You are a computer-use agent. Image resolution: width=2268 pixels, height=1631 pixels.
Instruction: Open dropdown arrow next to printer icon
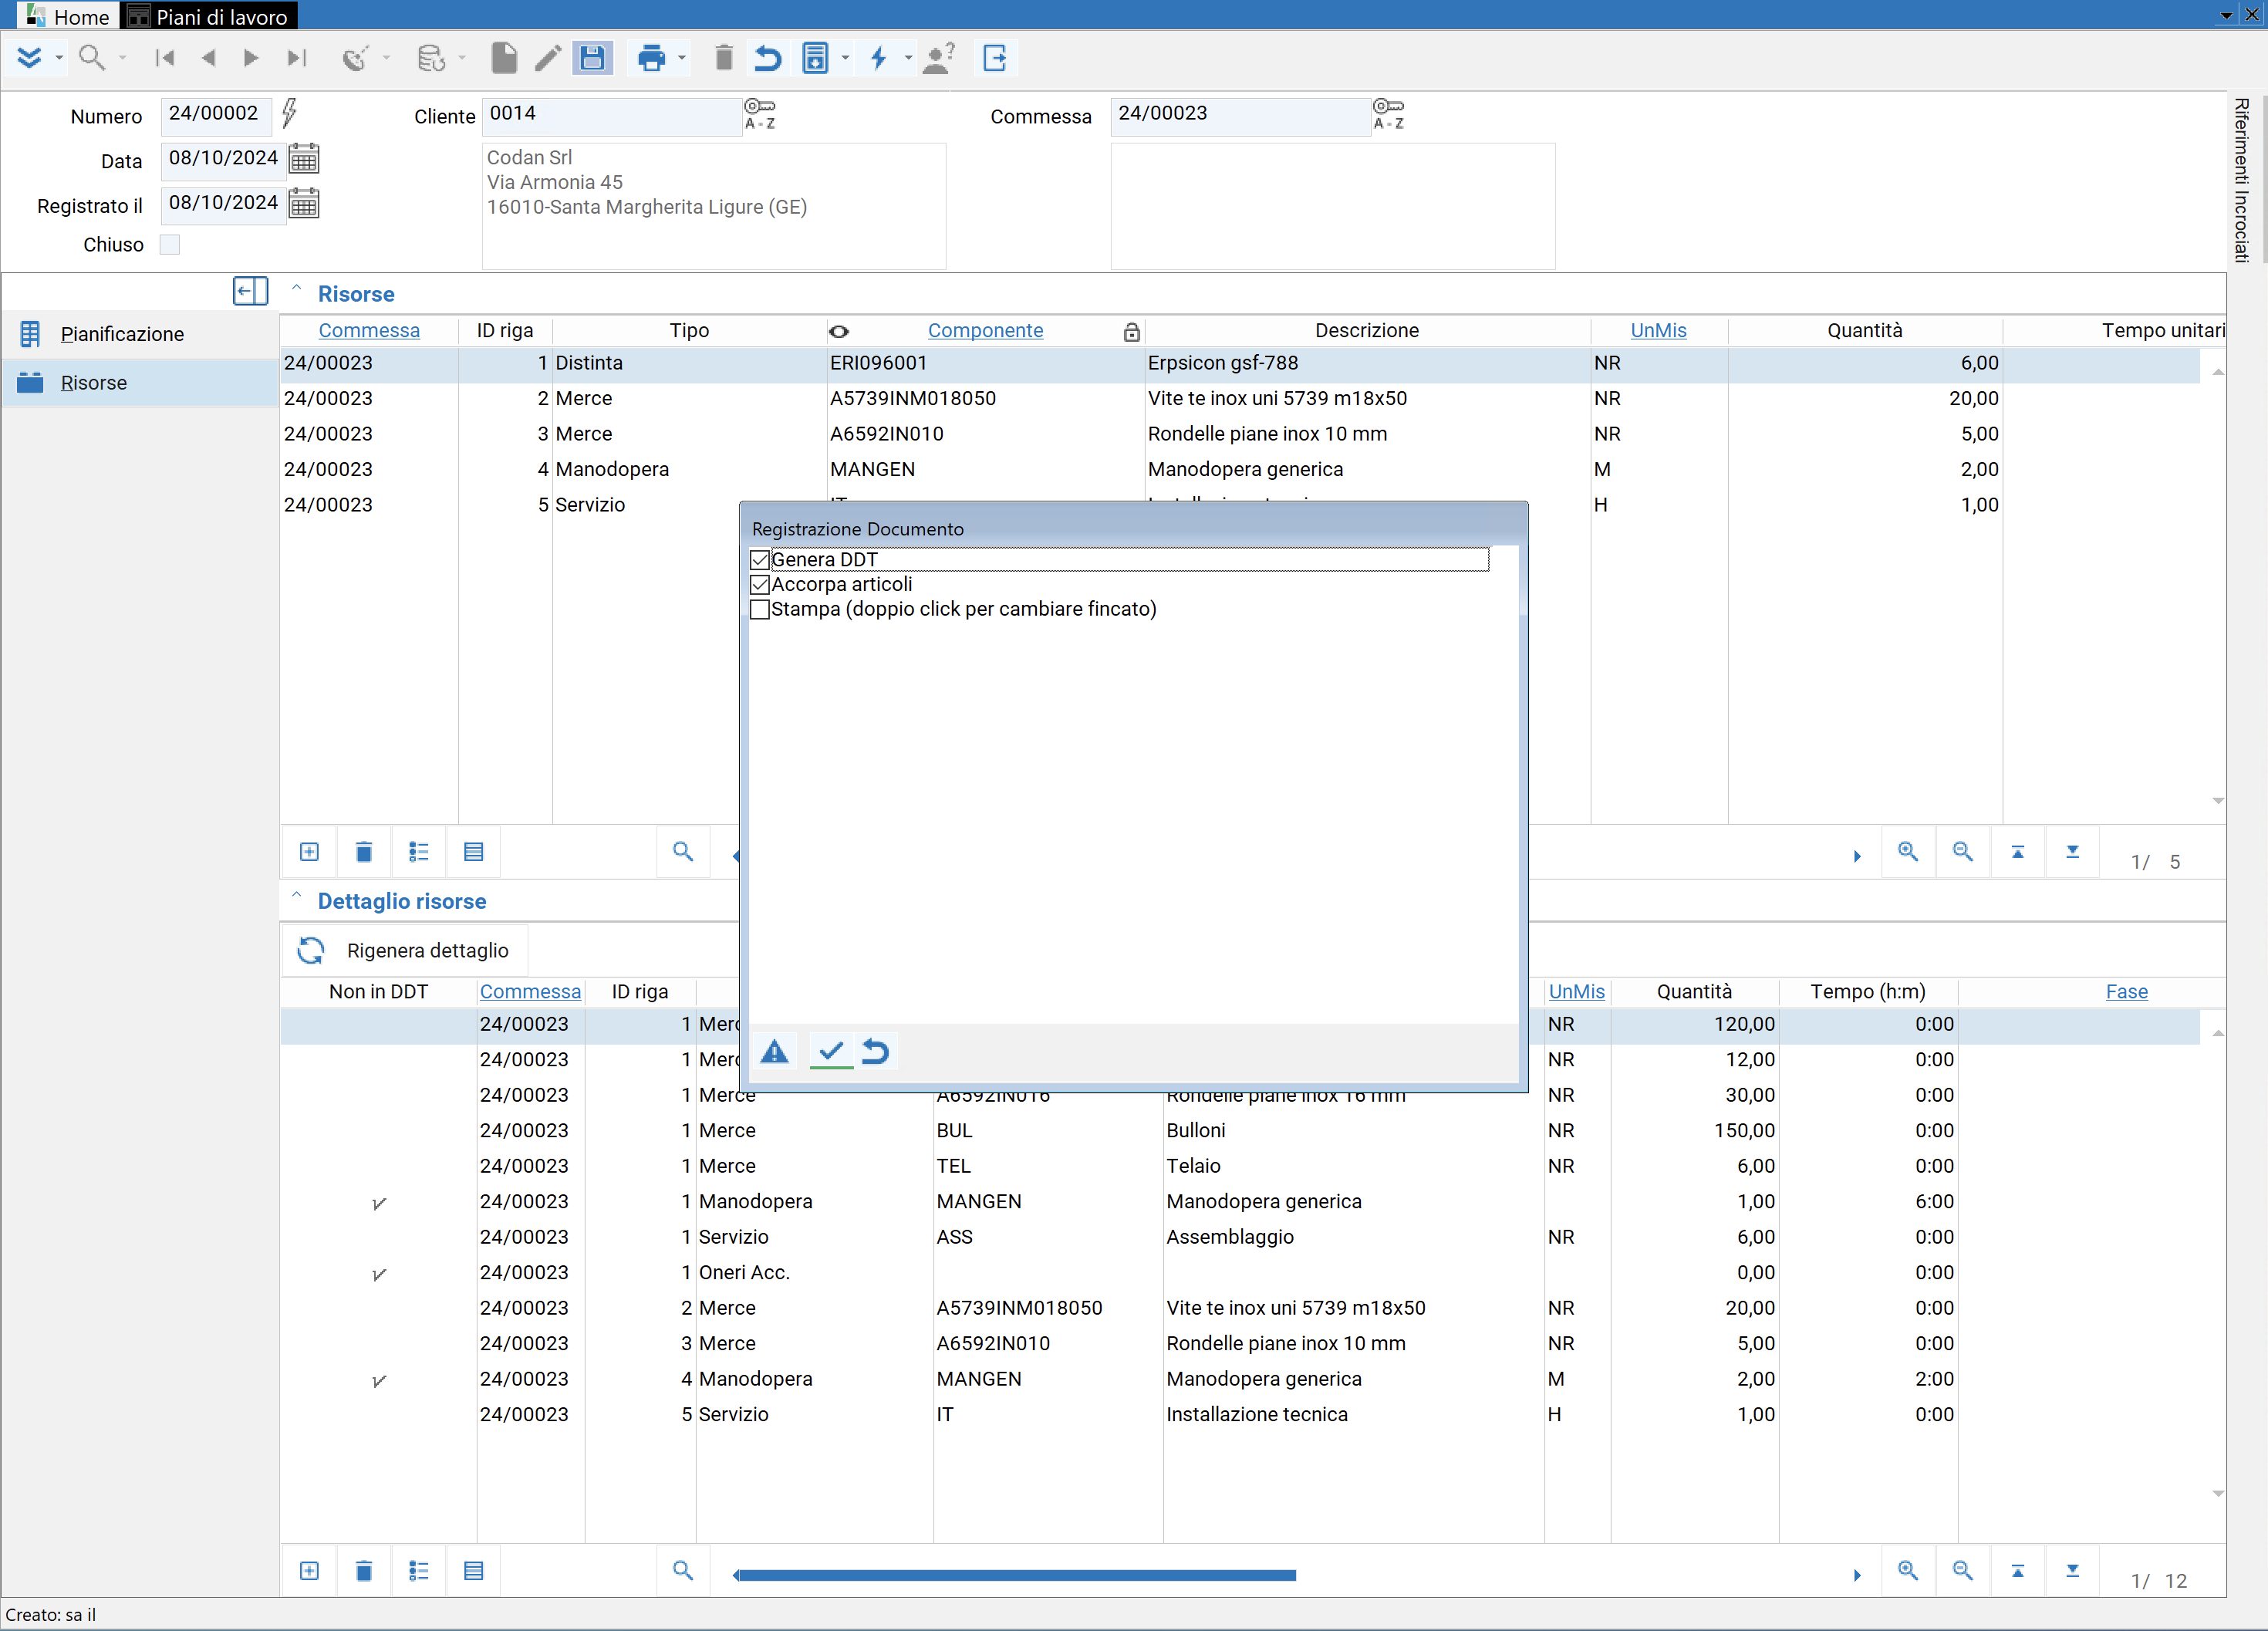coord(682,58)
